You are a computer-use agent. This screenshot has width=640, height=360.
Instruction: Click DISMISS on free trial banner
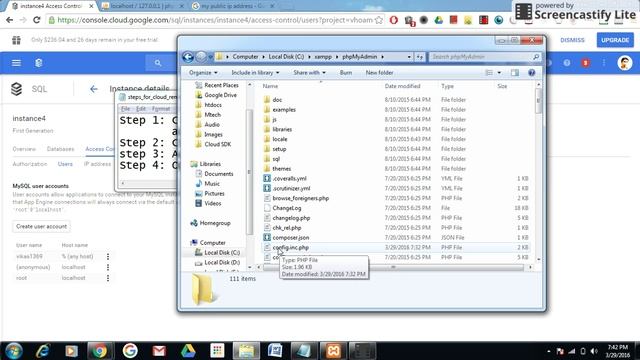click(572, 40)
